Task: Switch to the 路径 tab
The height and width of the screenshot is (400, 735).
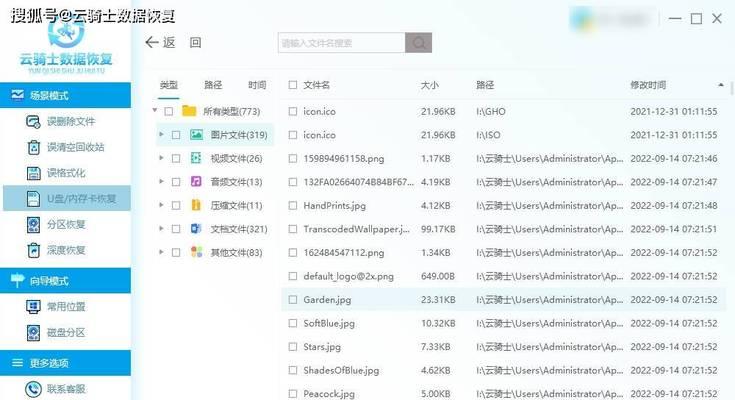Action: click(x=213, y=85)
